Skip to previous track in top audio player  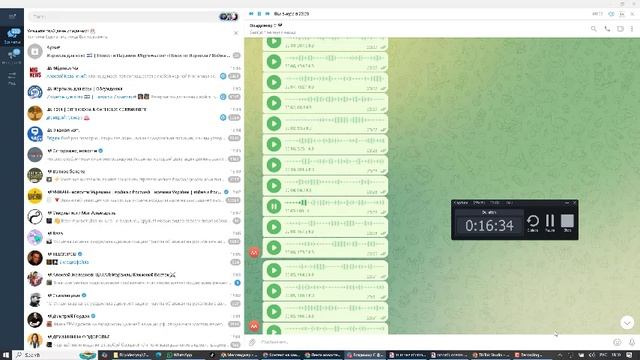(251, 14)
